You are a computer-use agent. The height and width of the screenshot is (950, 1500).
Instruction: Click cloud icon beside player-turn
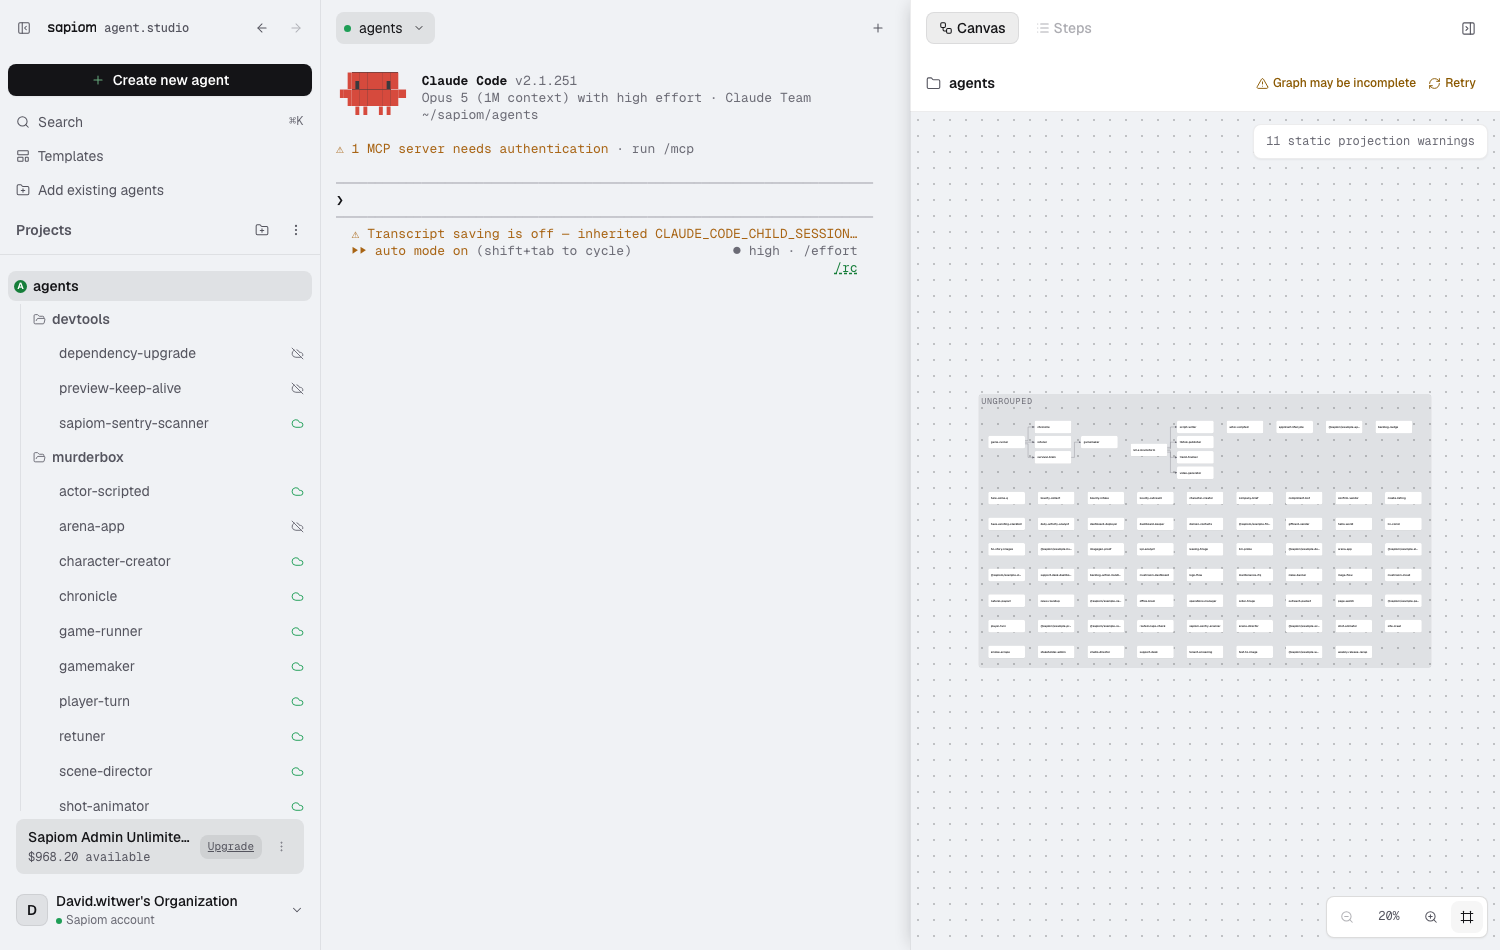(297, 702)
